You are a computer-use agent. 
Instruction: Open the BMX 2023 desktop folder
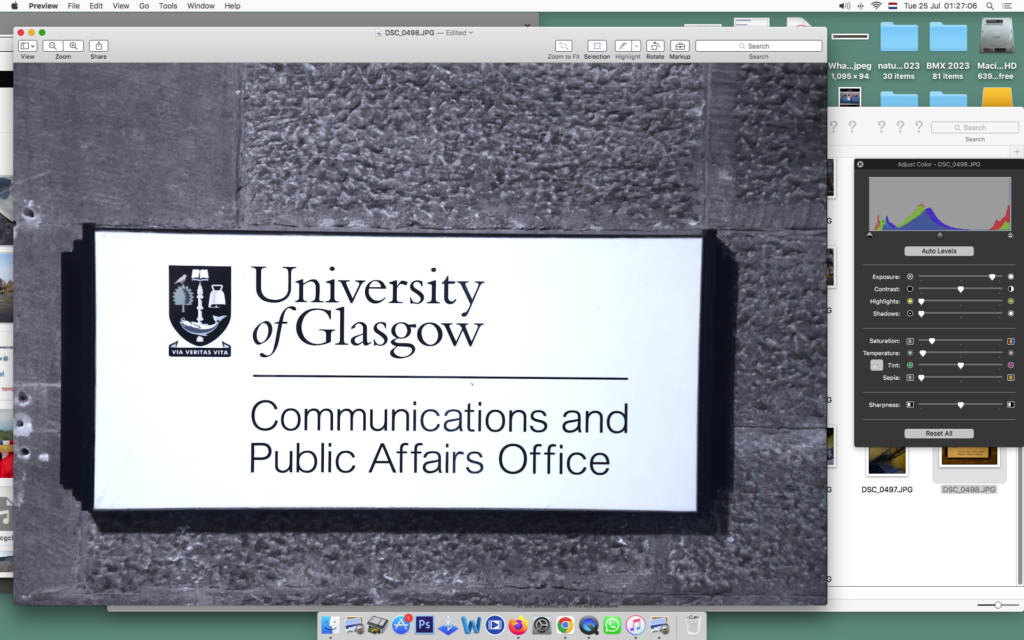(x=948, y=37)
